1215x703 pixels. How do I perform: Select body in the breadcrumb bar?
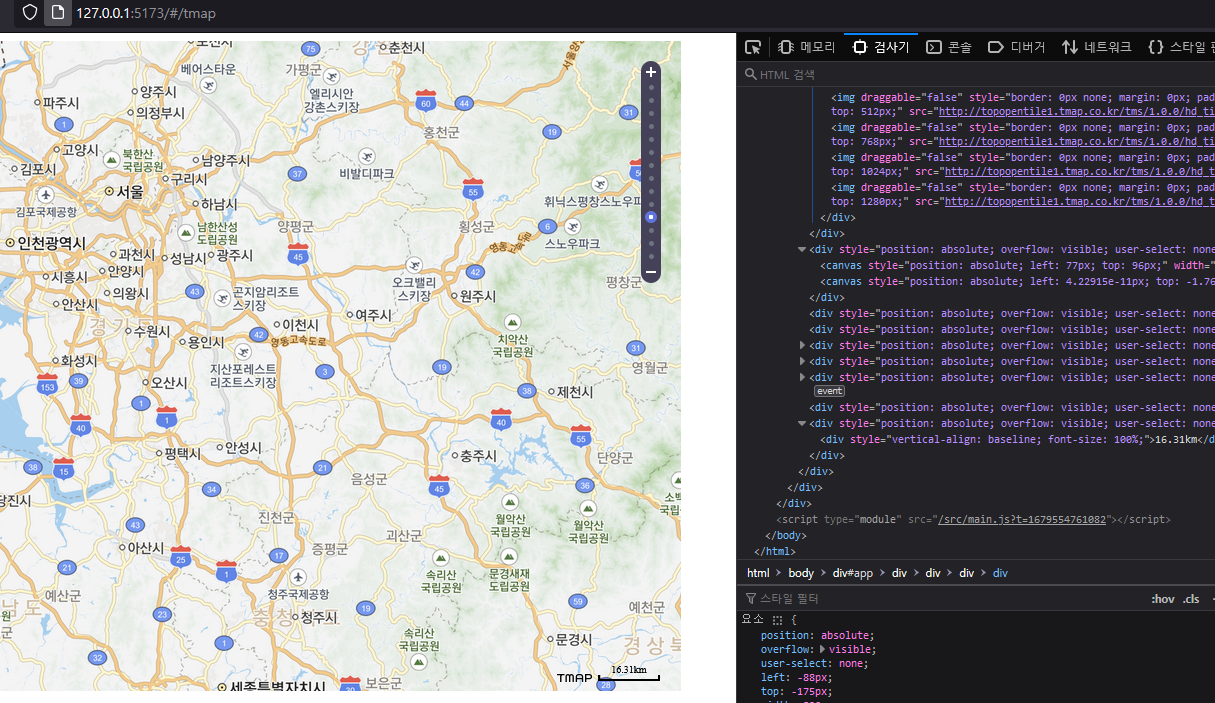[801, 573]
